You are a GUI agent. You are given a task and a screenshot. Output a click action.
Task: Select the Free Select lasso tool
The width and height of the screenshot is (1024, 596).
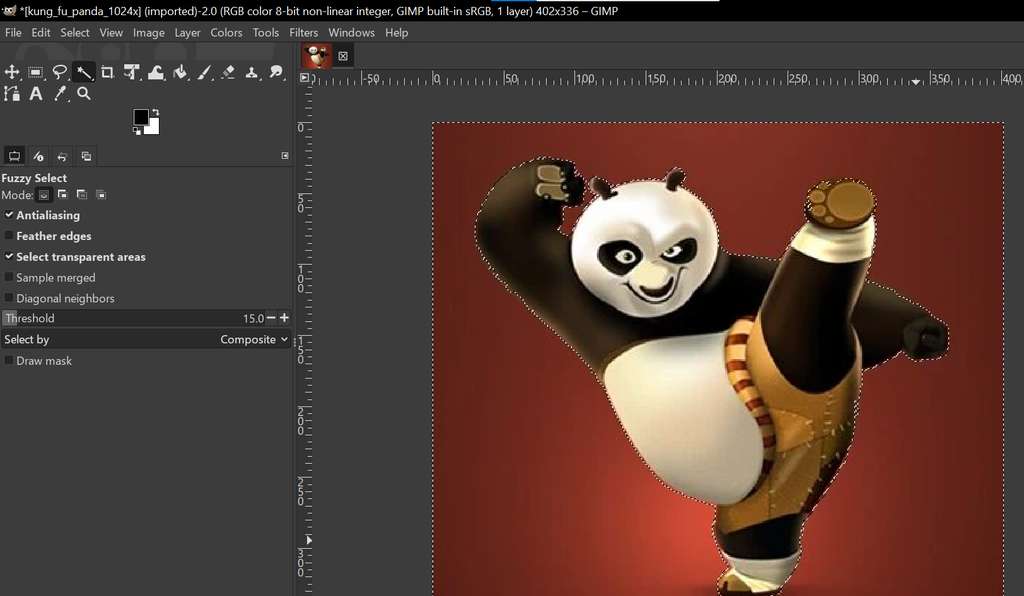60,72
